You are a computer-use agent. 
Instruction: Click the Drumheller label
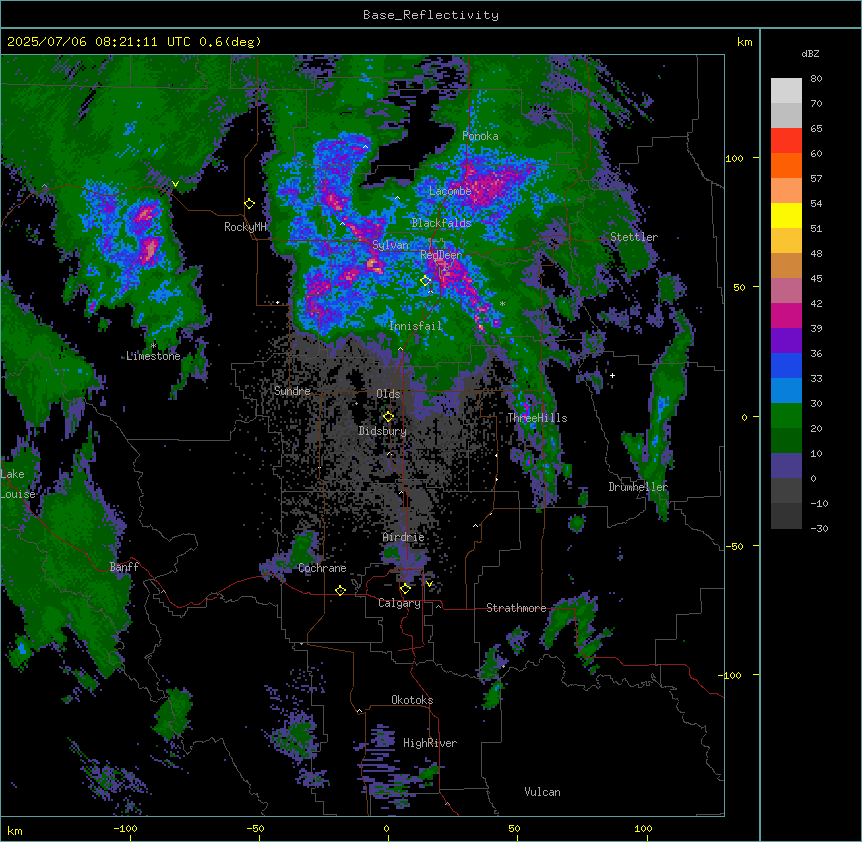[x=638, y=487]
